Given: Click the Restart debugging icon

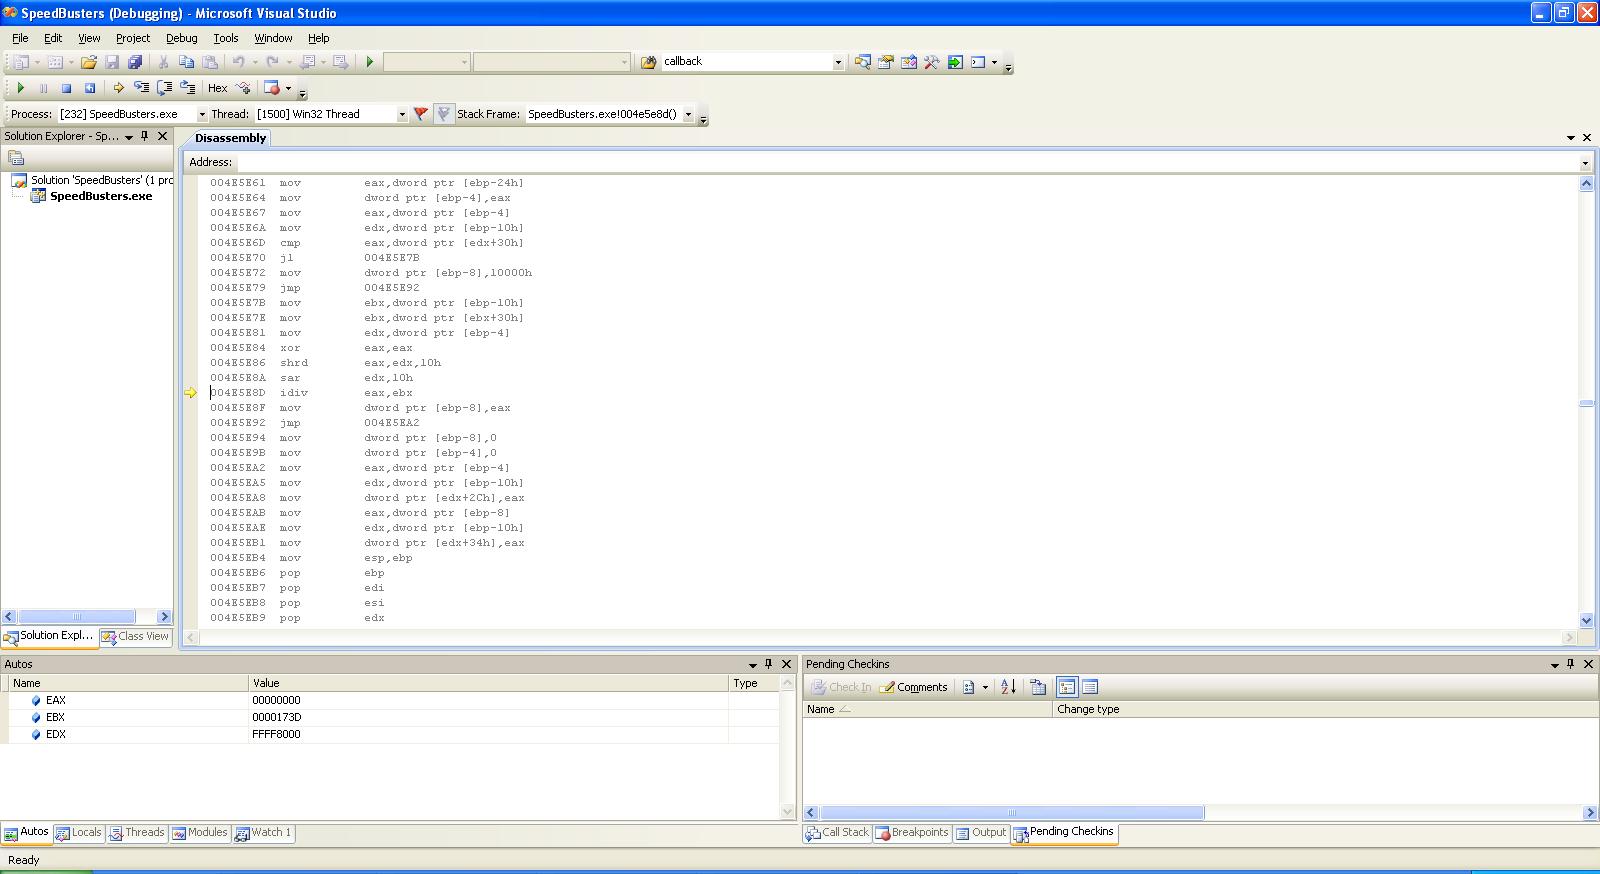Looking at the screenshot, I should coord(90,88).
